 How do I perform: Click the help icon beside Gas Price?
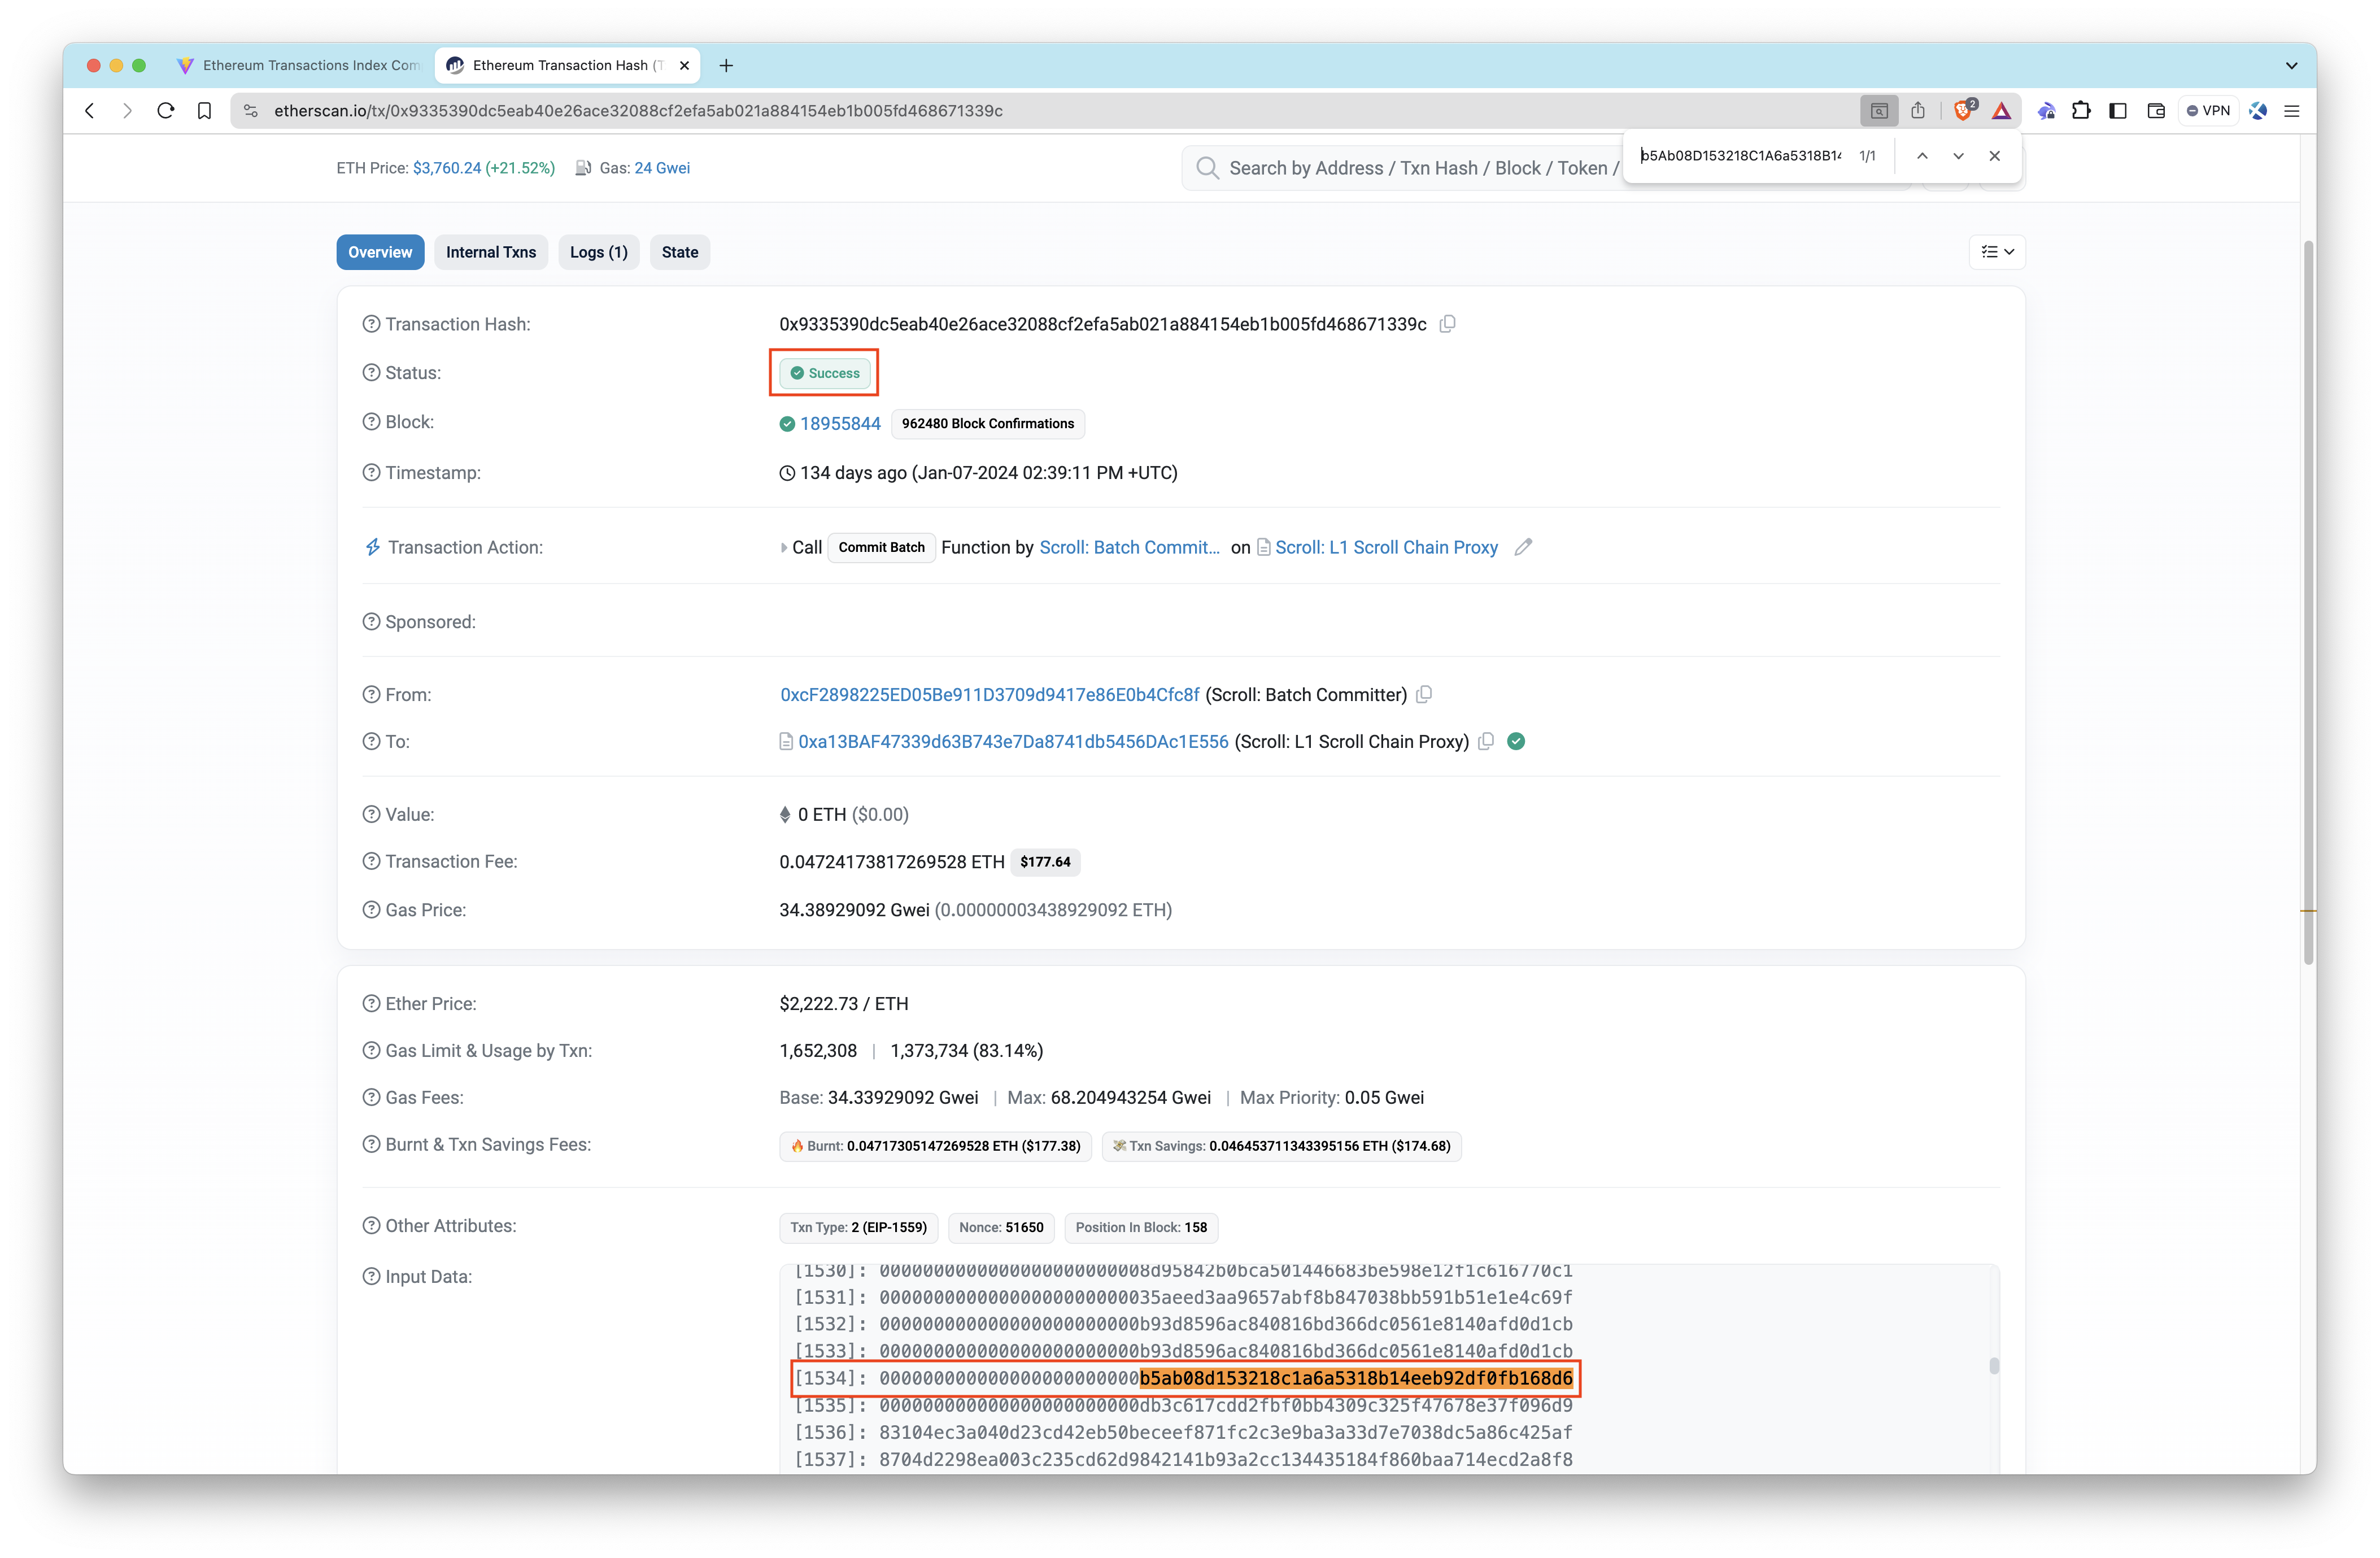[371, 910]
